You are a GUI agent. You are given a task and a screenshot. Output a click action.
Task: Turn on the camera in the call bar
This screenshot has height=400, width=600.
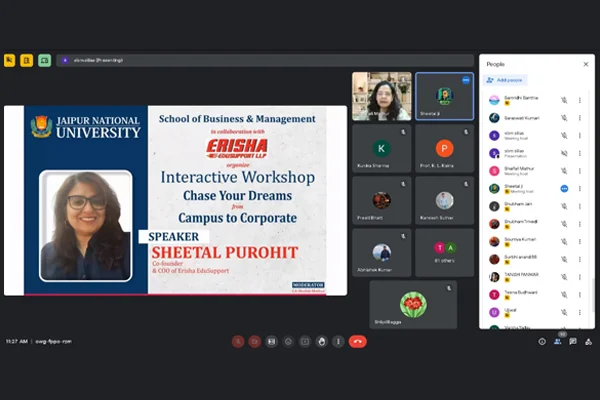(x=255, y=341)
